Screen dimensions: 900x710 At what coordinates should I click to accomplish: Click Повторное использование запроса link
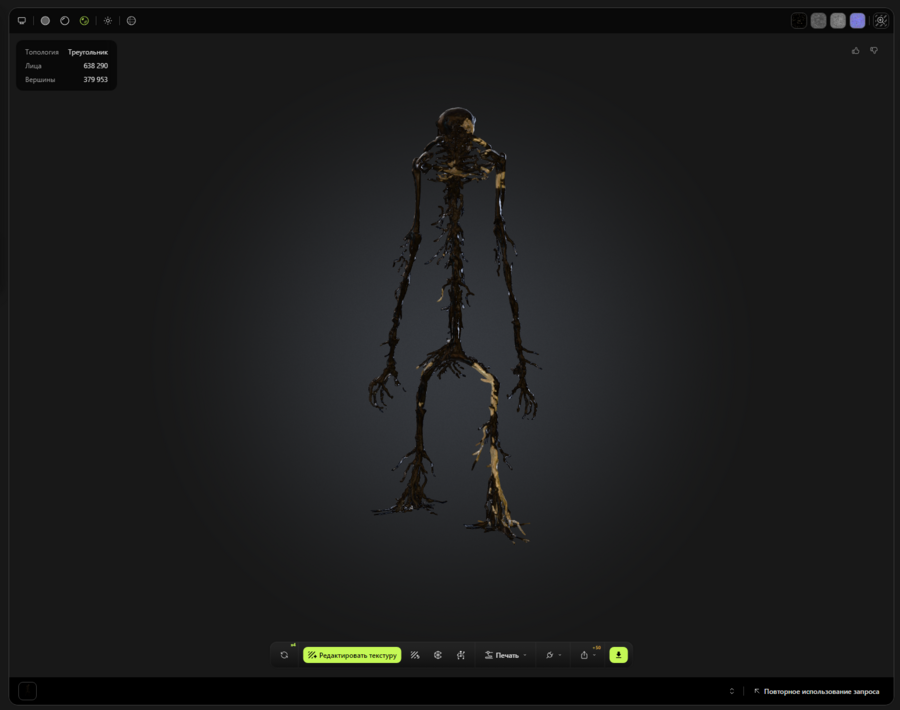[816, 691]
